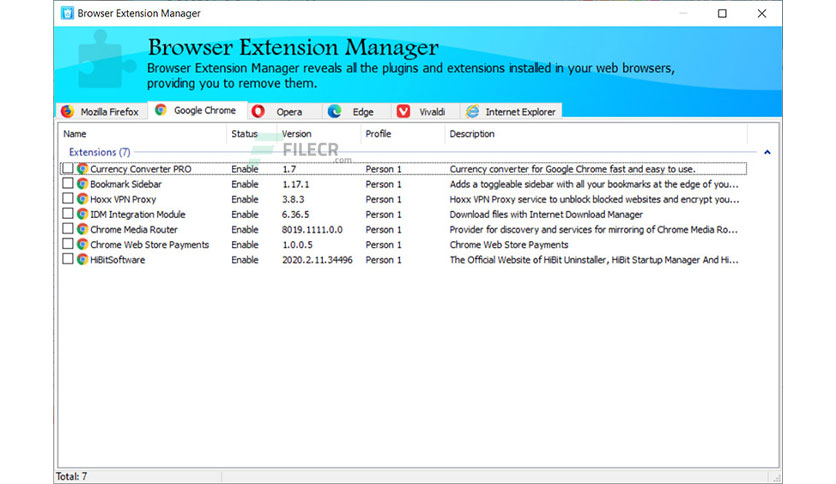Select the Chrome Web Store Payments checkbox
836x484 pixels.
(68, 244)
